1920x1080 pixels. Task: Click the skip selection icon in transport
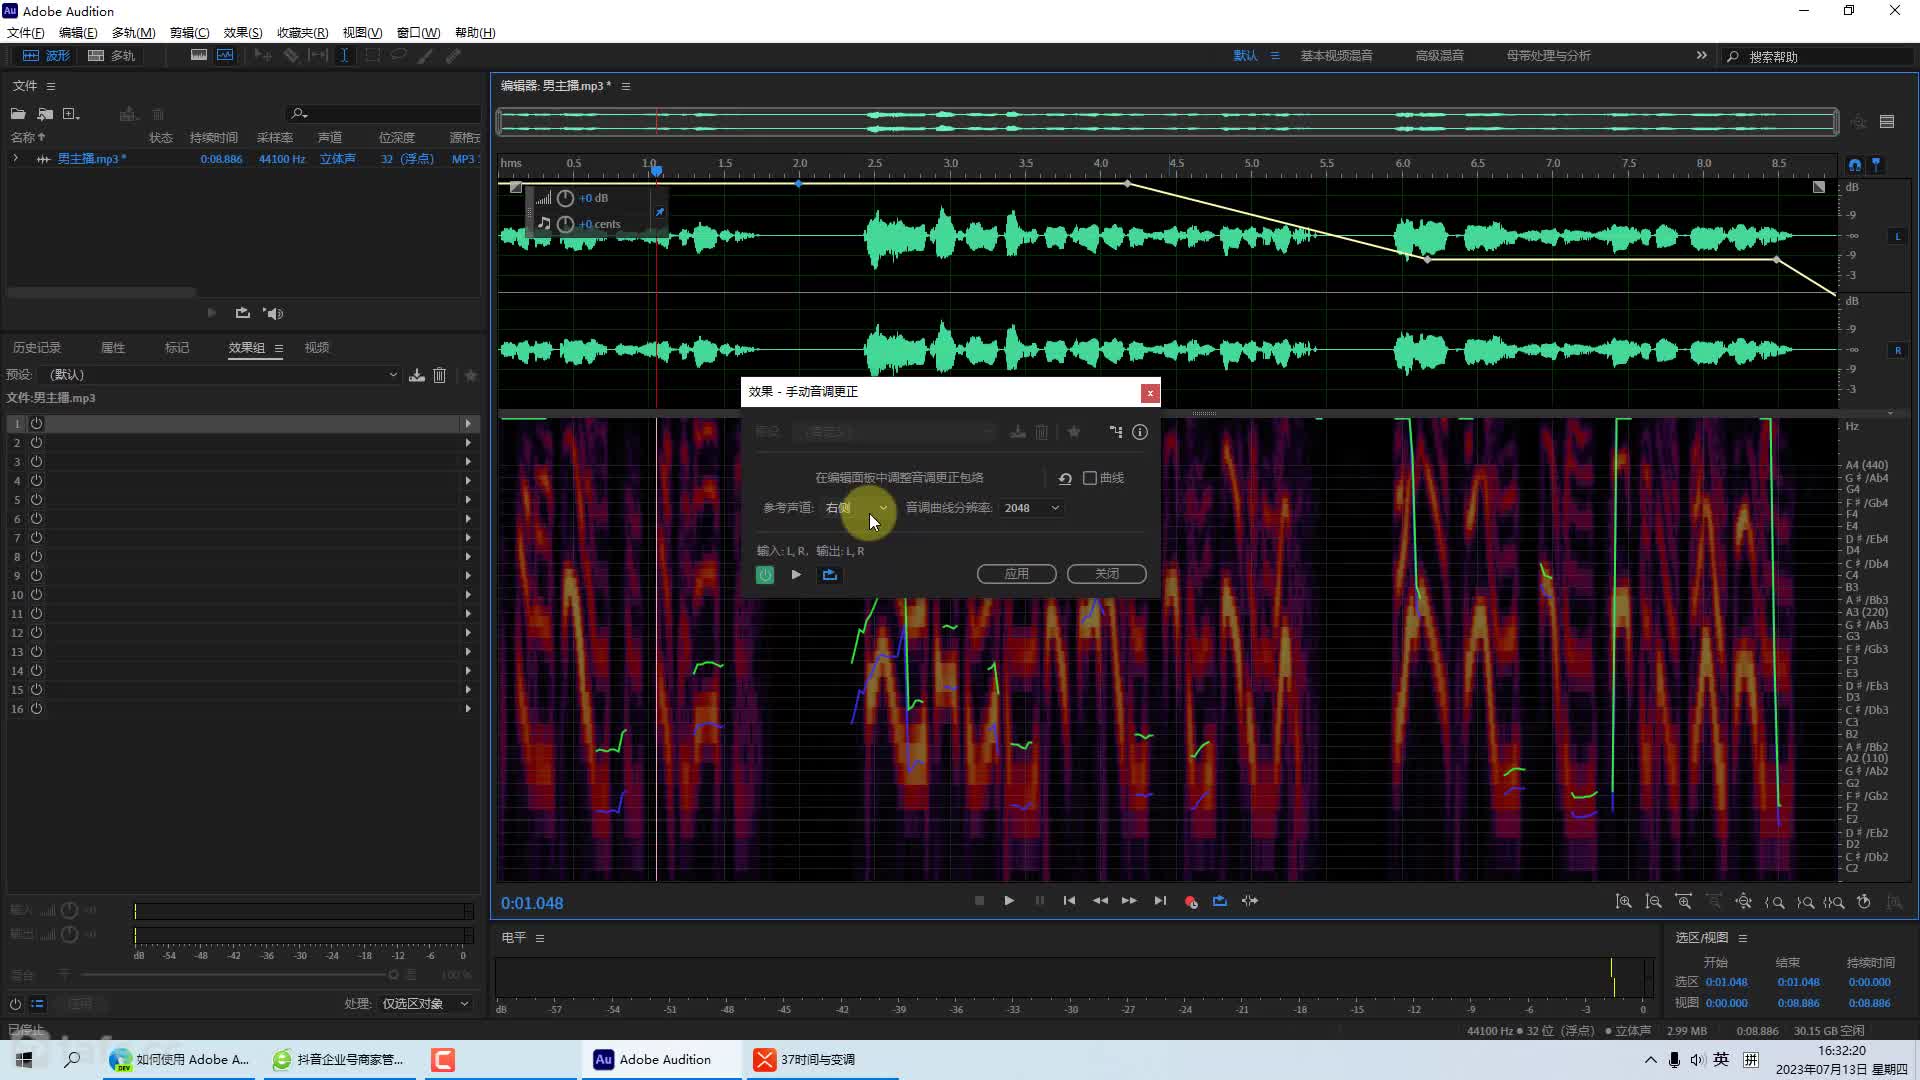[x=1250, y=901]
